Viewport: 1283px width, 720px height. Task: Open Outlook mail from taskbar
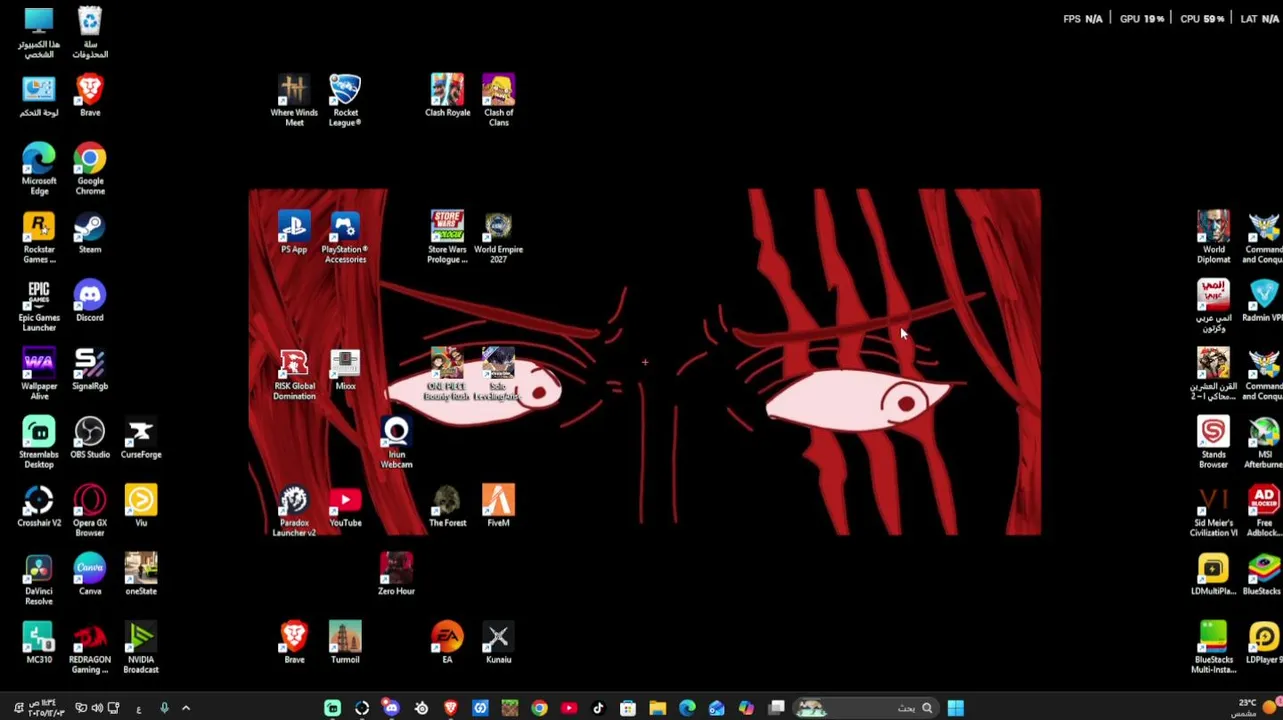[x=716, y=708]
